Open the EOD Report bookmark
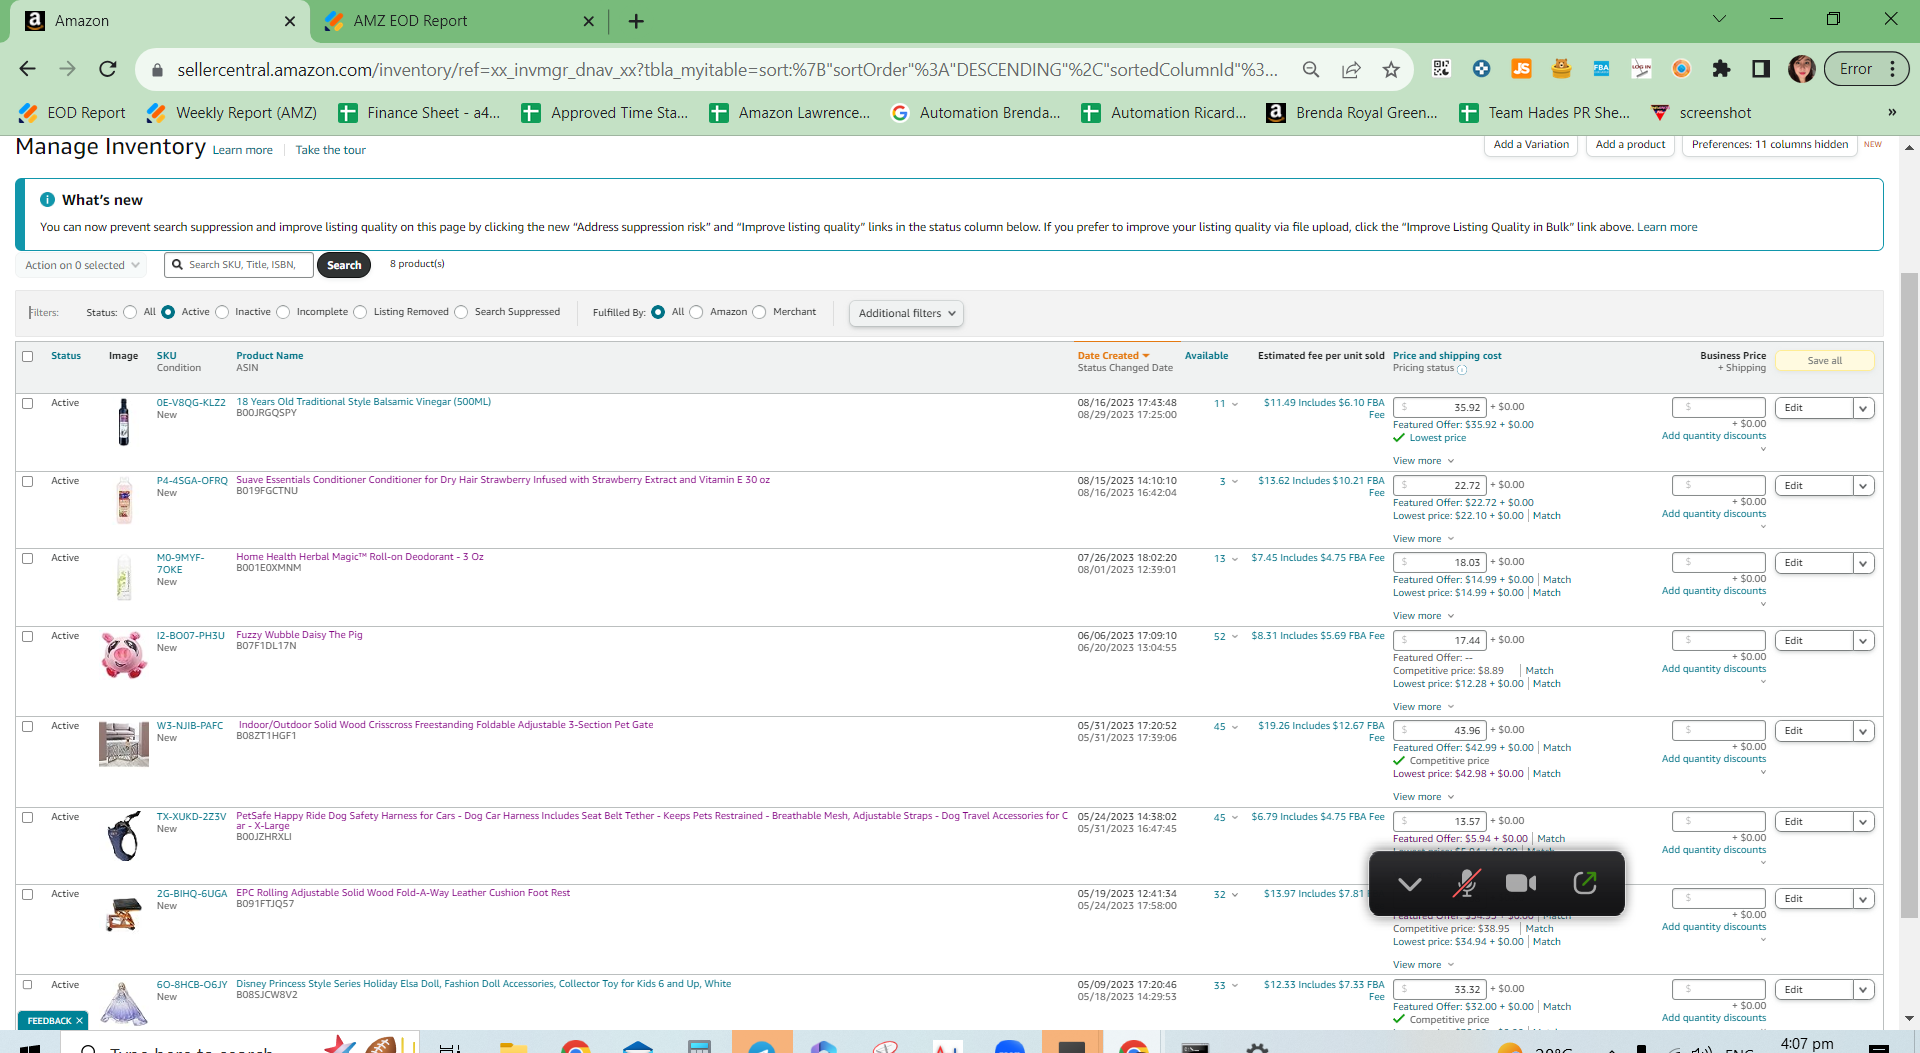This screenshot has height=1053, width=1920. tap(72, 113)
